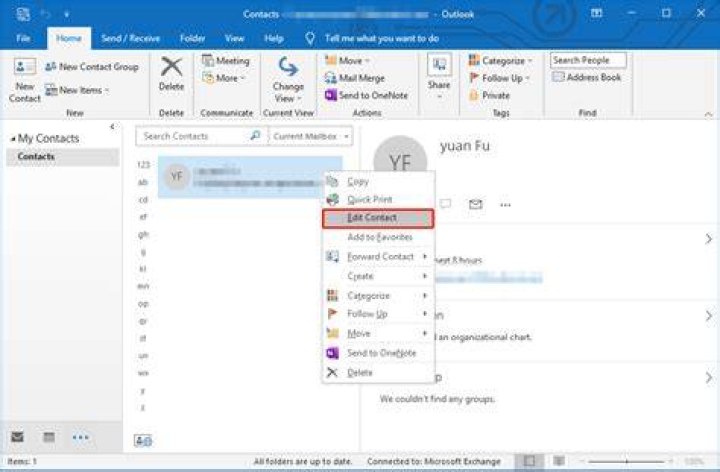Viewport: 720px width, 472px height.
Task: Open more options ellipsis in contact card
Action: click(x=506, y=205)
